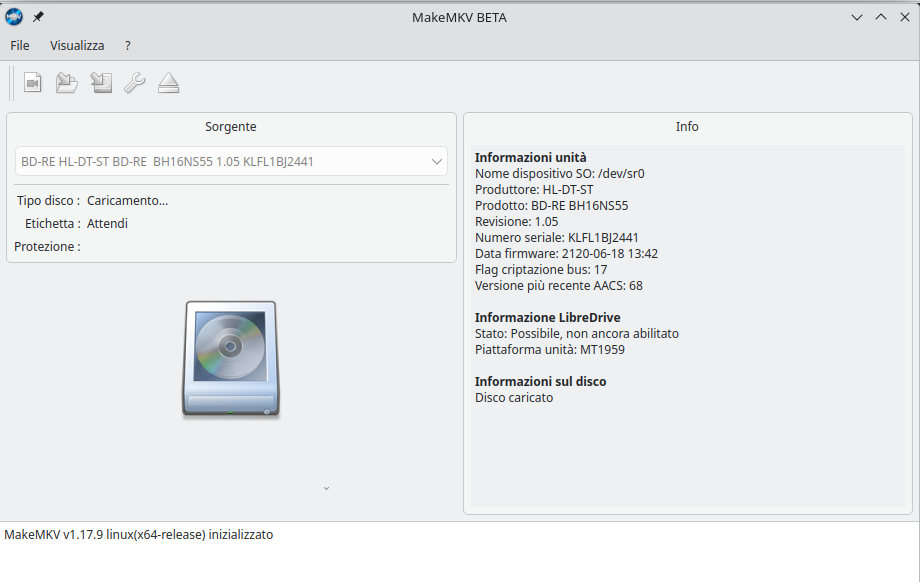The width and height of the screenshot is (920, 582).
Task: Maximize the MakeMKV window
Action: click(x=881, y=18)
